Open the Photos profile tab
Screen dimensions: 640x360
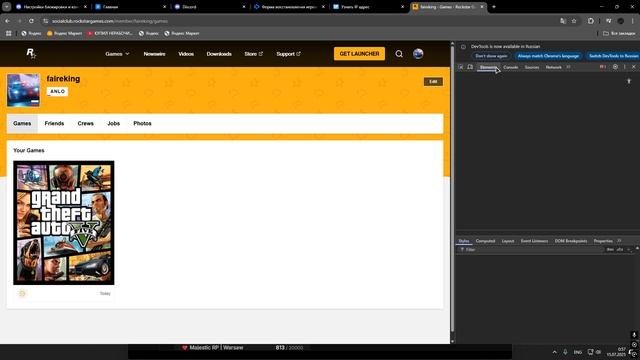pyautogui.click(x=142, y=123)
